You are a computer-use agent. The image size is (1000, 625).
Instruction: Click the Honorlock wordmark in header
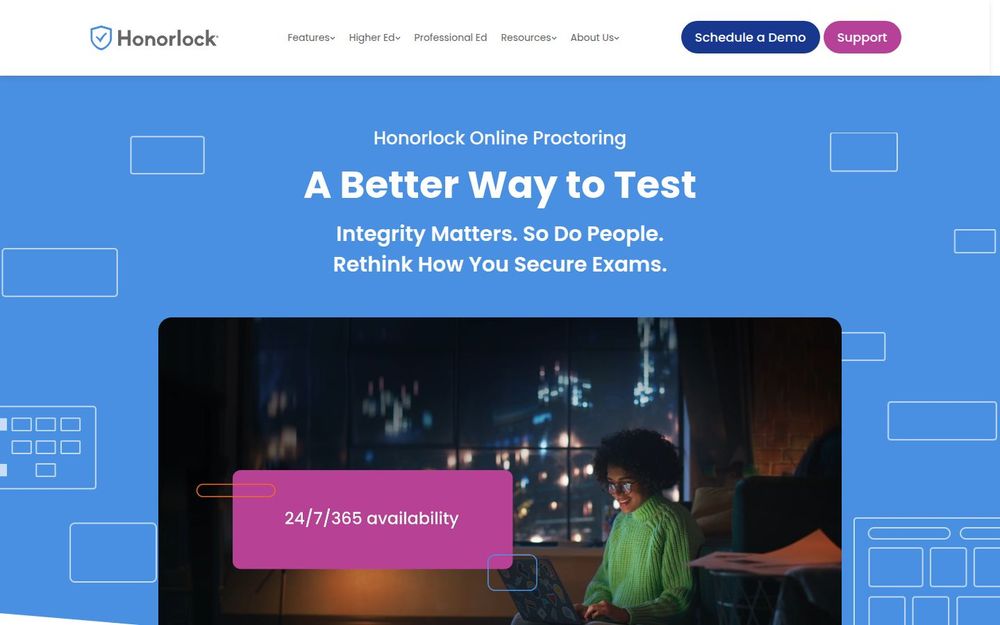(167, 38)
